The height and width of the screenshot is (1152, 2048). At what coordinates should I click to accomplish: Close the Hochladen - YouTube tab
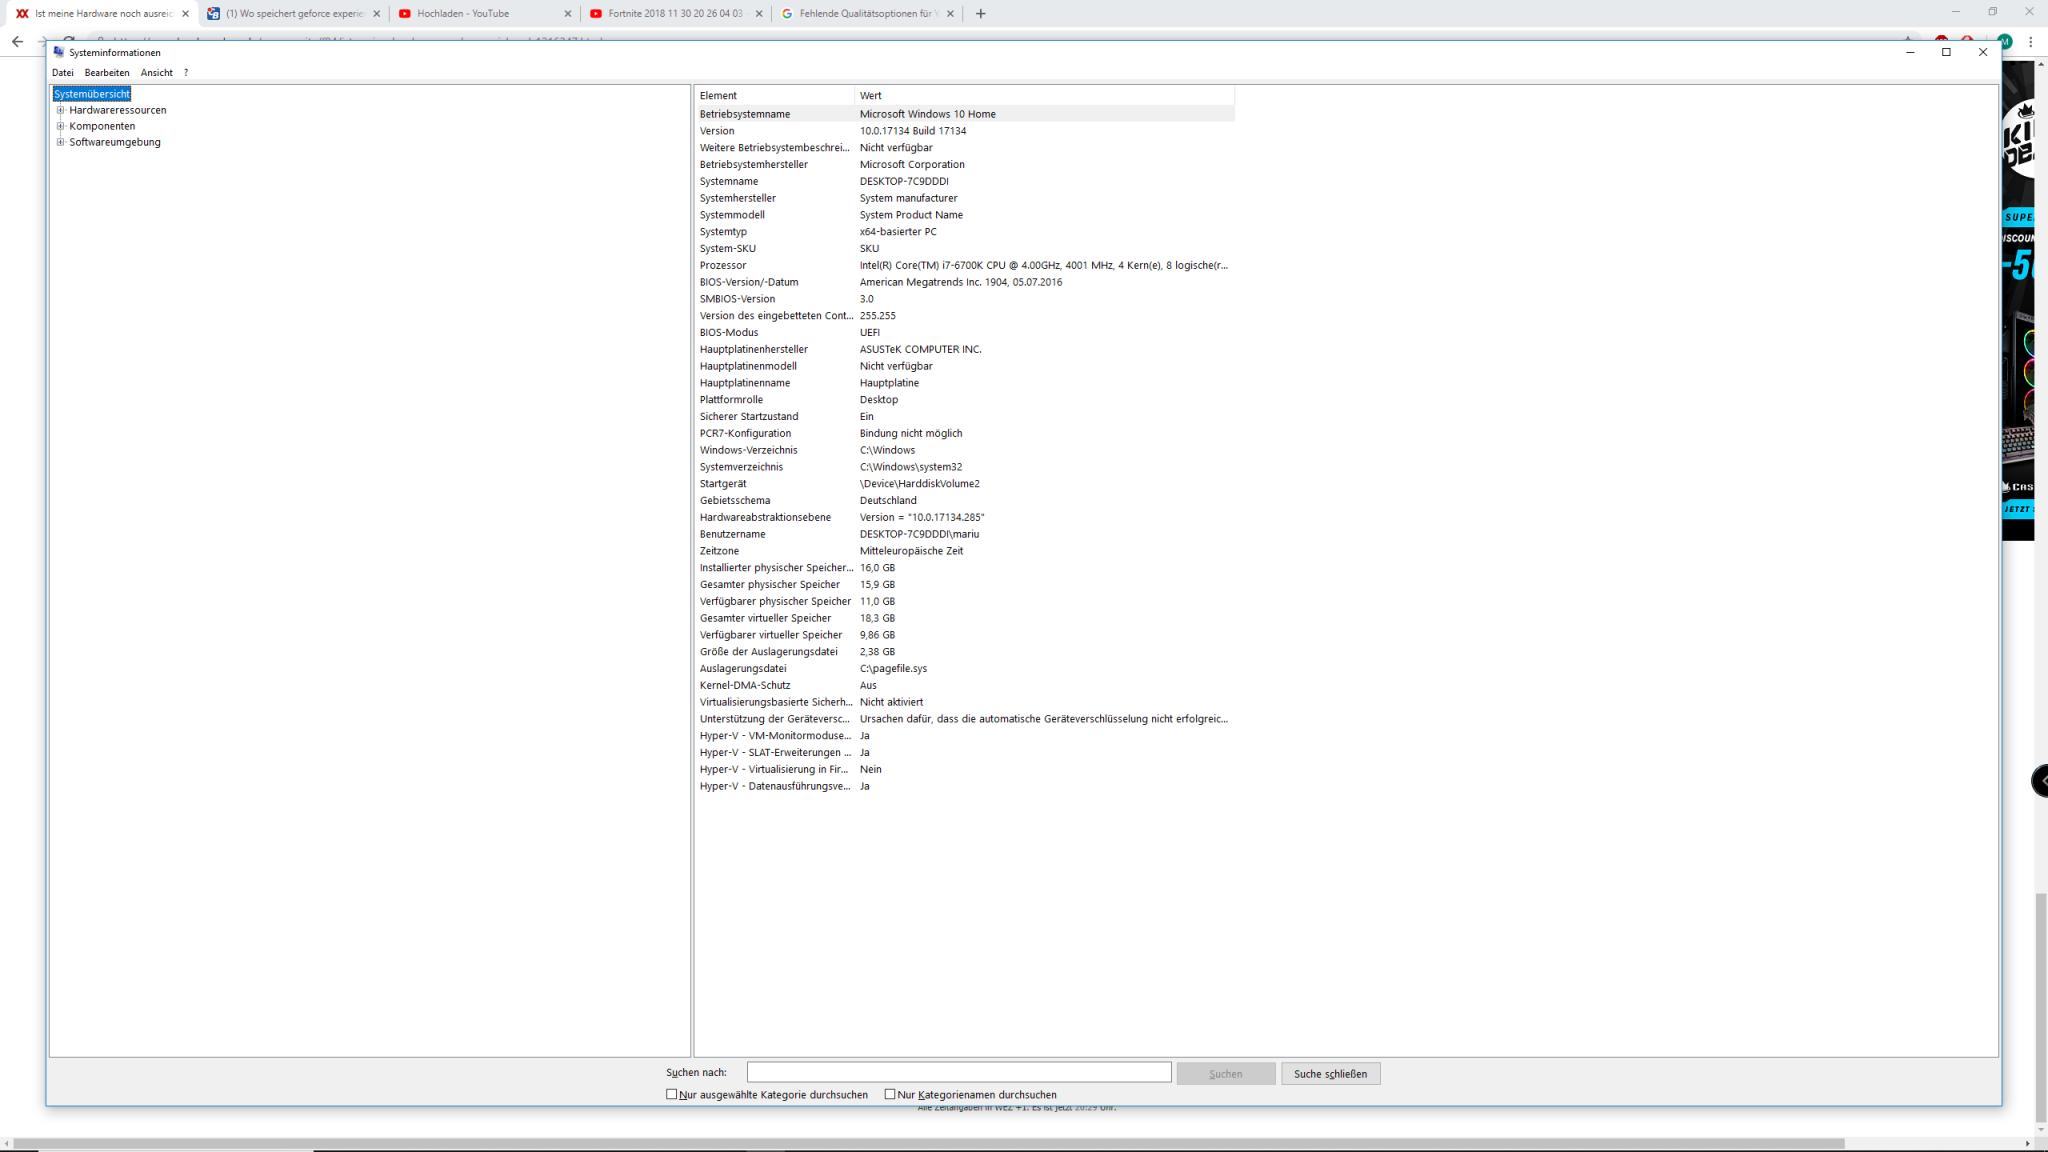568,14
